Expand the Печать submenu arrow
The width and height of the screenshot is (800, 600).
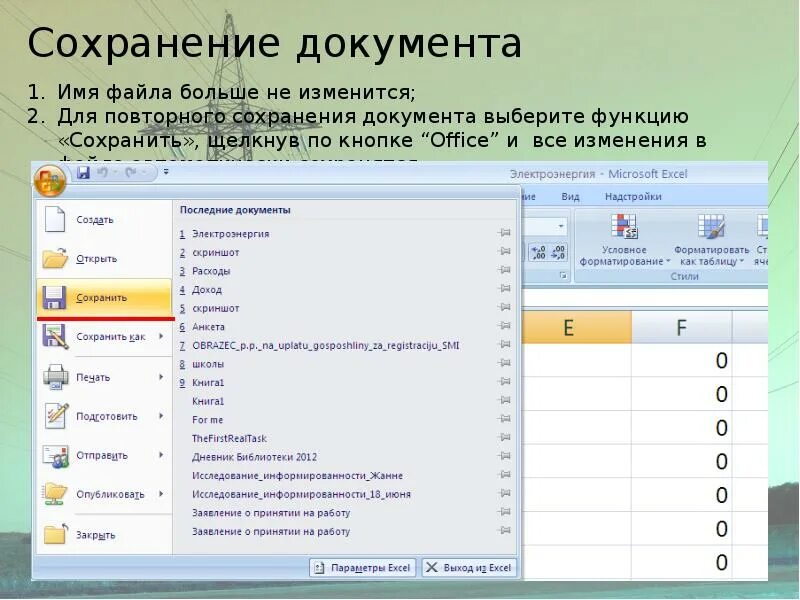[x=161, y=377]
